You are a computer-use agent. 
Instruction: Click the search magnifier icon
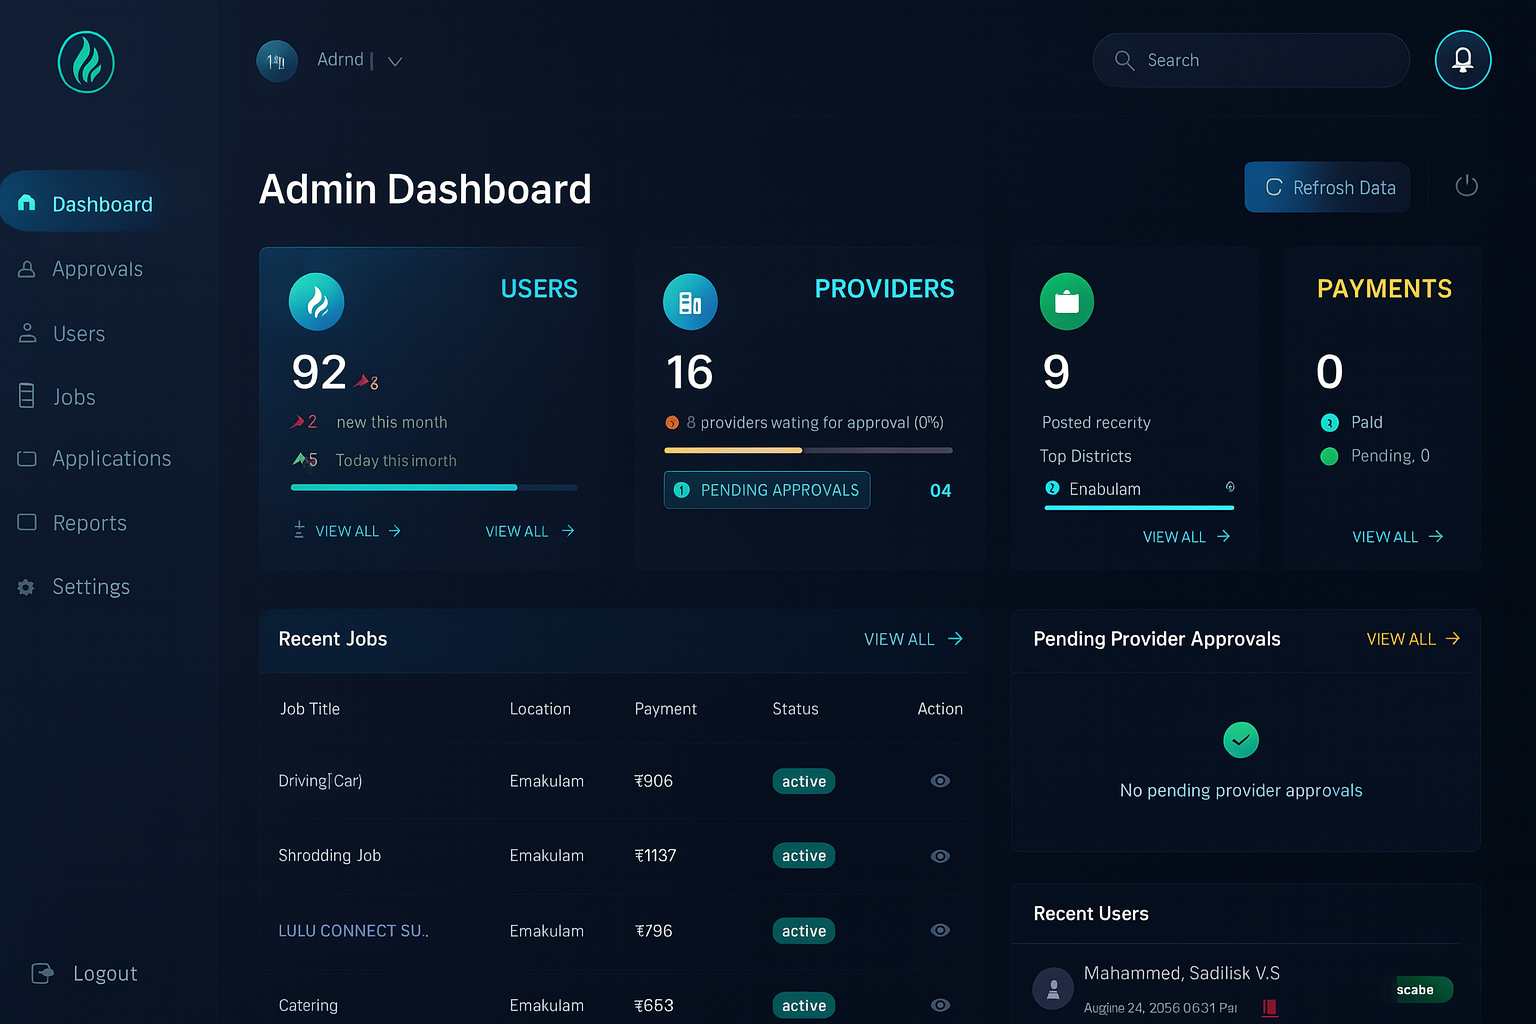[1124, 60]
